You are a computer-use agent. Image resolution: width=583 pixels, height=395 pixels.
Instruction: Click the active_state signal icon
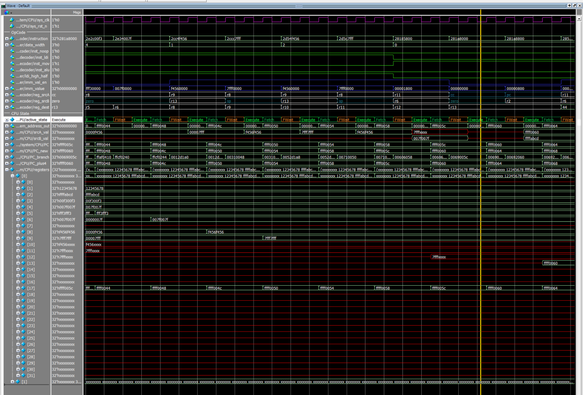click(12, 120)
